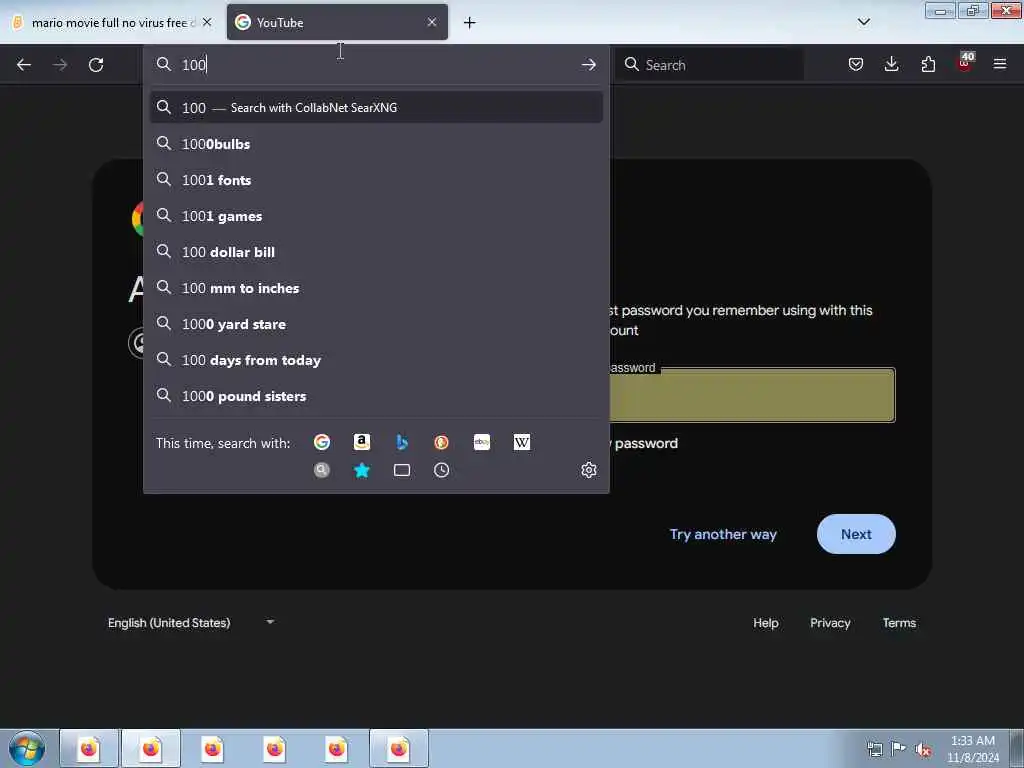Open the Extensions puzzle icon
Viewport: 1024px width, 768px height.
pyautogui.click(x=928, y=64)
